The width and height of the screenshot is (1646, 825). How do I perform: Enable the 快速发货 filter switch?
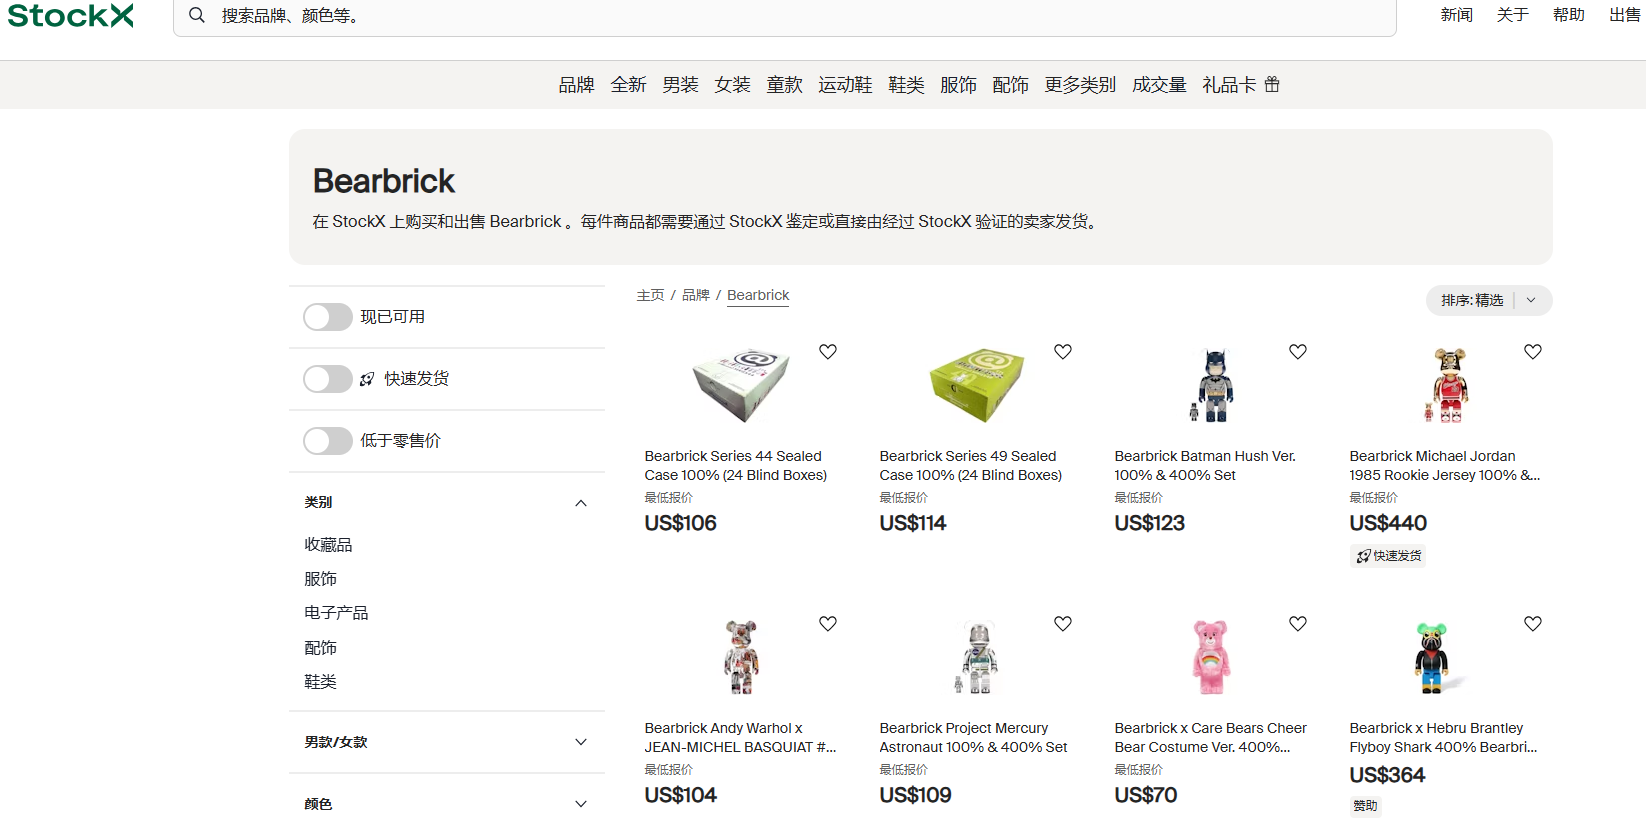click(x=328, y=379)
